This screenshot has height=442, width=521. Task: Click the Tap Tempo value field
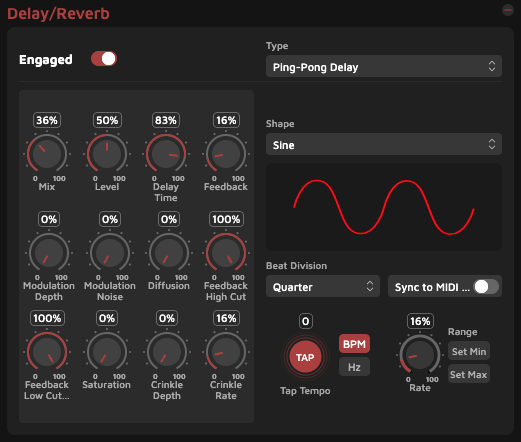coord(305,321)
